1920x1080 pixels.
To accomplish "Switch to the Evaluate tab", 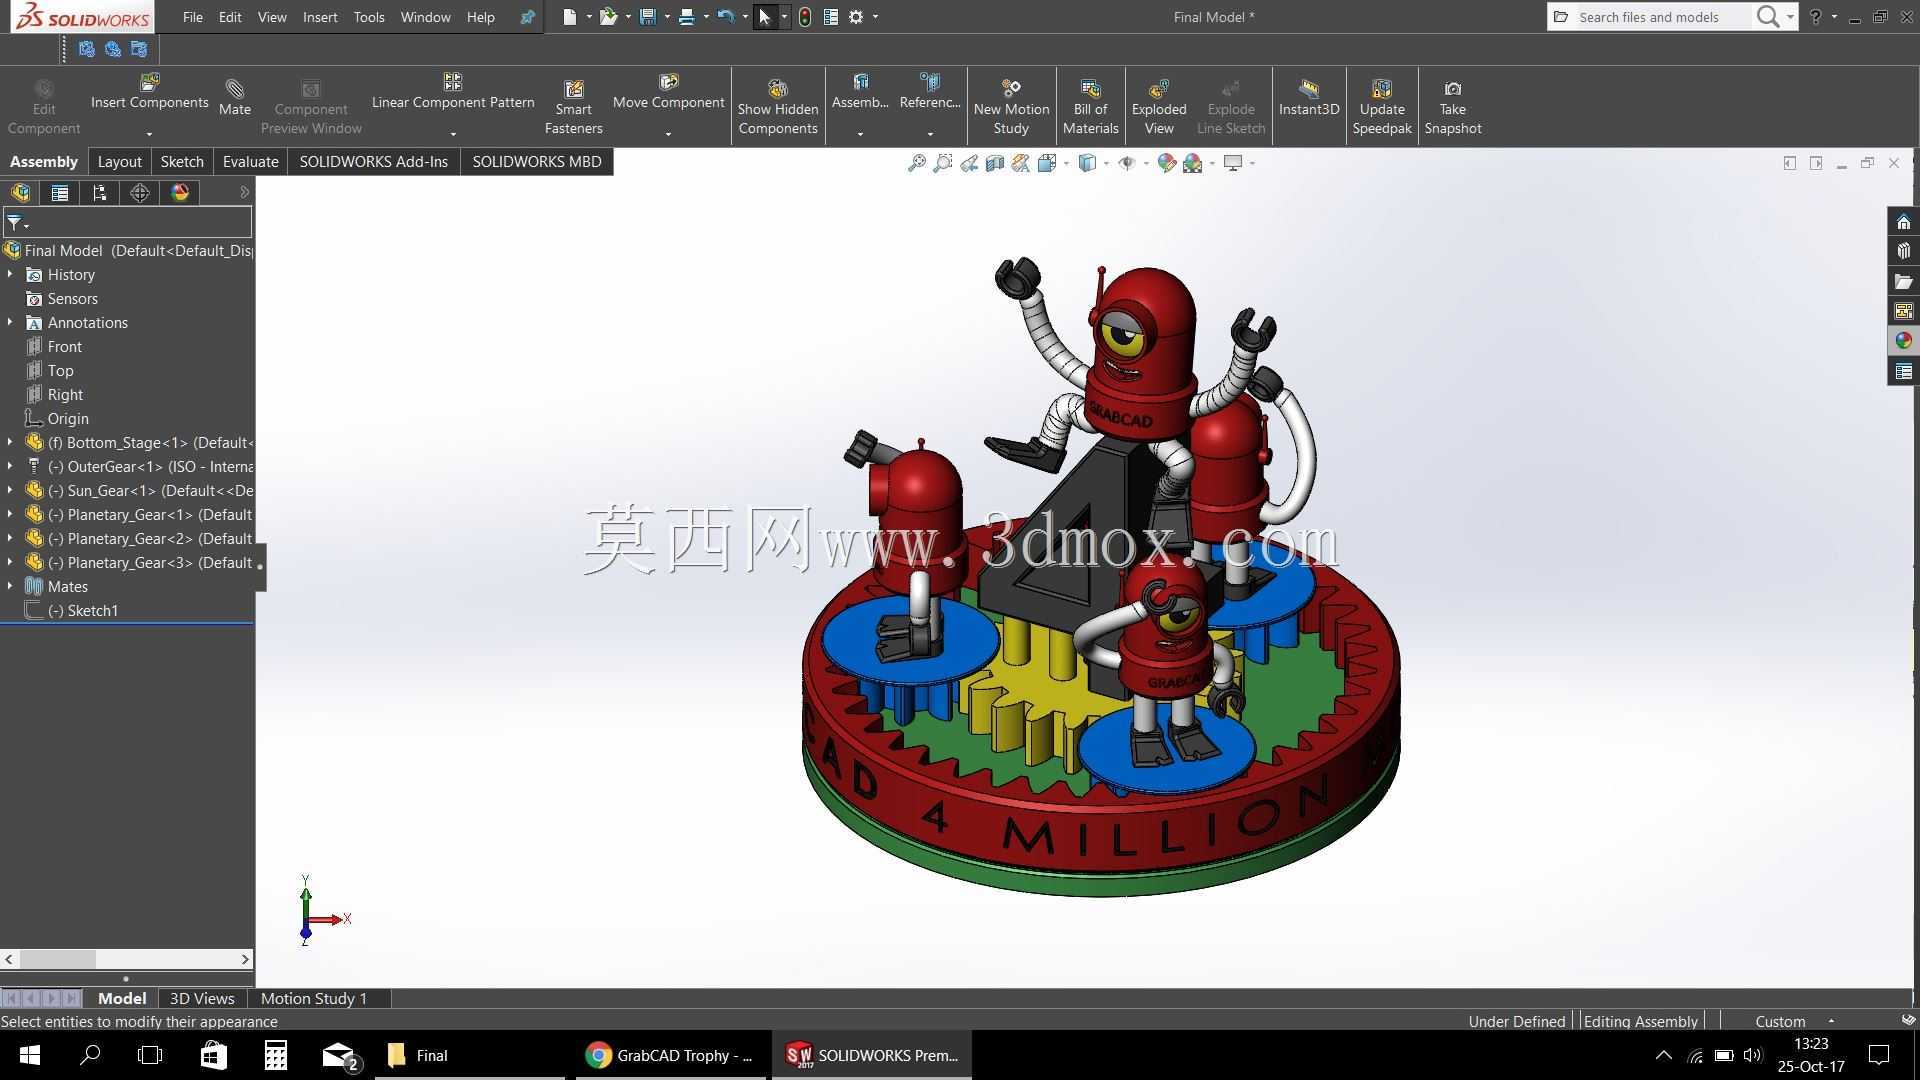I will click(x=250, y=162).
